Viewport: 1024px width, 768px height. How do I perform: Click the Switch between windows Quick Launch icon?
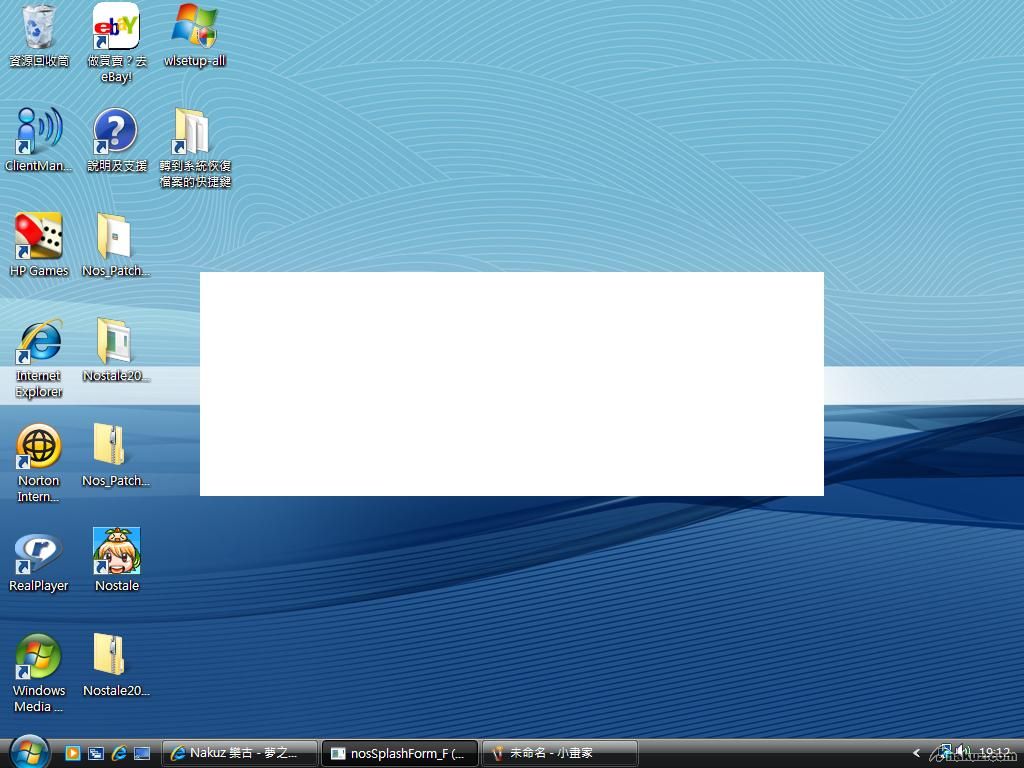click(x=96, y=753)
